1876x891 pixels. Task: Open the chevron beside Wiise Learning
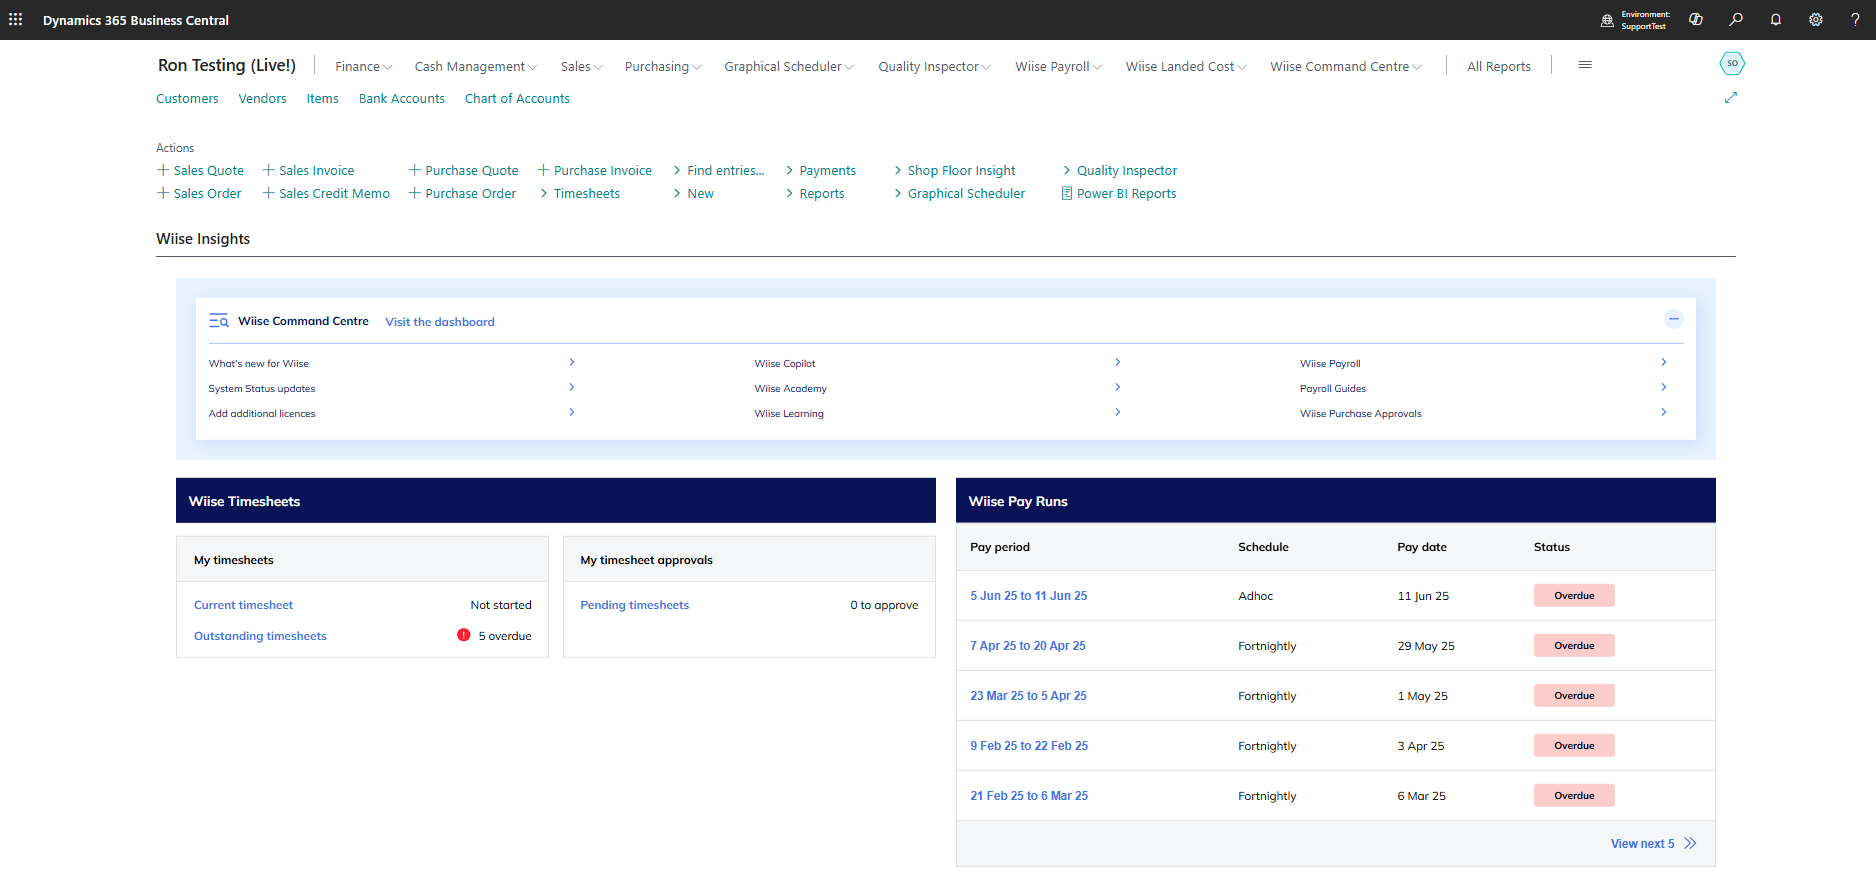point(1118,412)
